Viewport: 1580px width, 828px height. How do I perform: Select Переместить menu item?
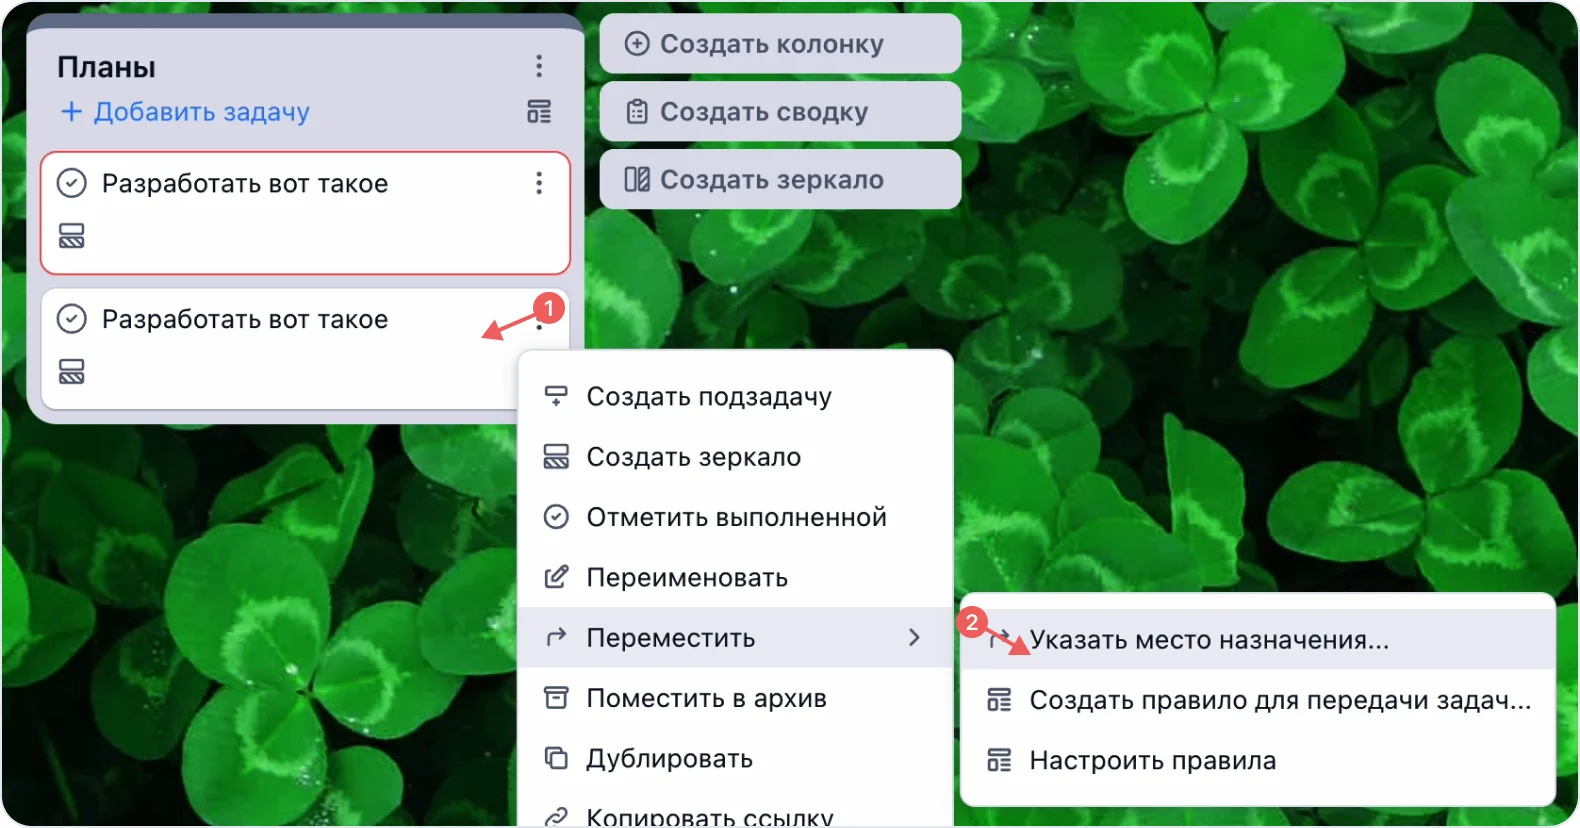[735, 637]
